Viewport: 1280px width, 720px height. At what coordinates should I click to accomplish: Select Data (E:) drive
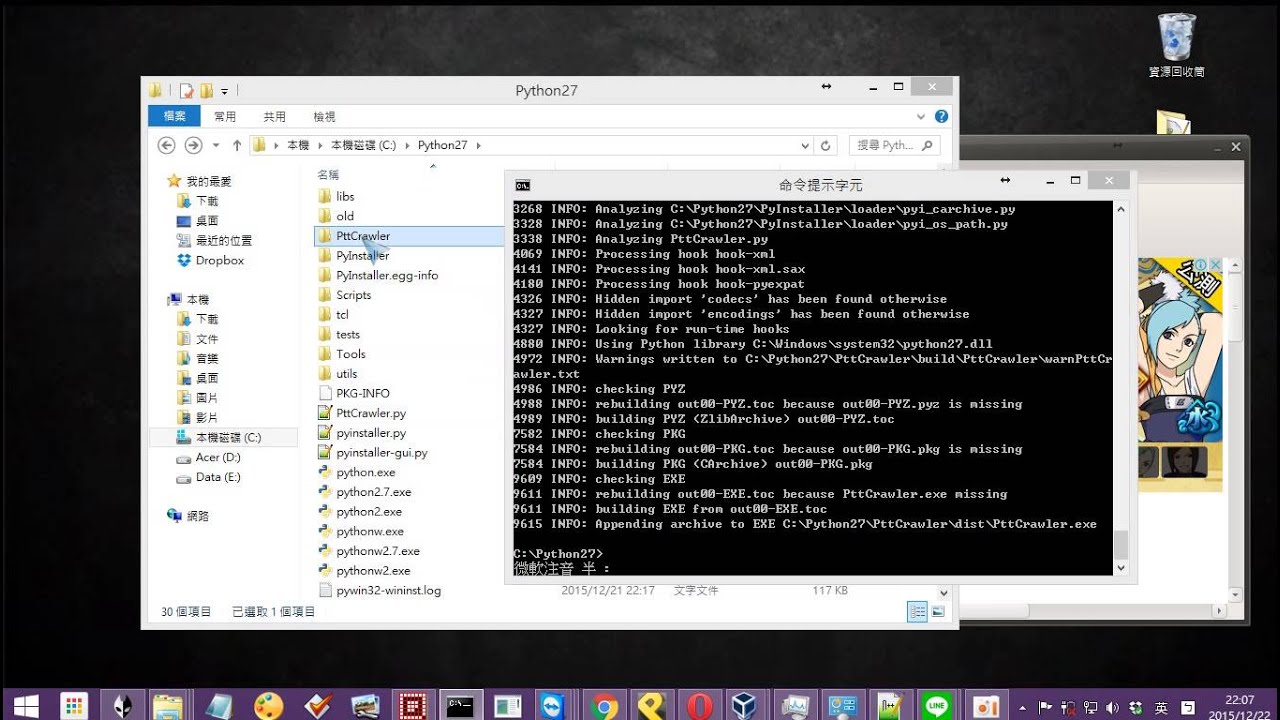pyautogui.click(x=209, y=477)
